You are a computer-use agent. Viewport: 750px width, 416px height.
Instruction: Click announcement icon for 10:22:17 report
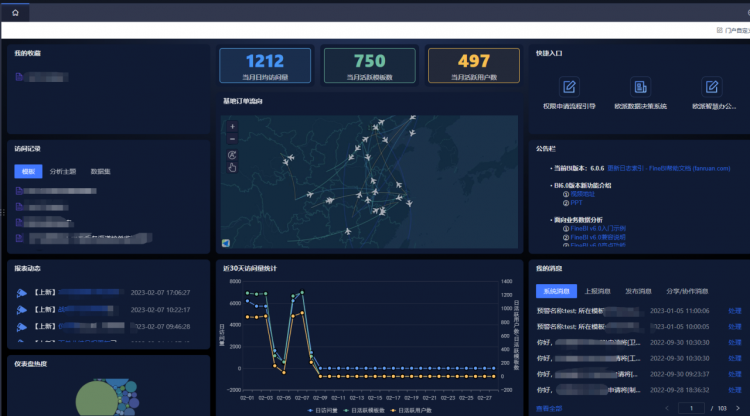pyautogui.click(x=21, y=310)
